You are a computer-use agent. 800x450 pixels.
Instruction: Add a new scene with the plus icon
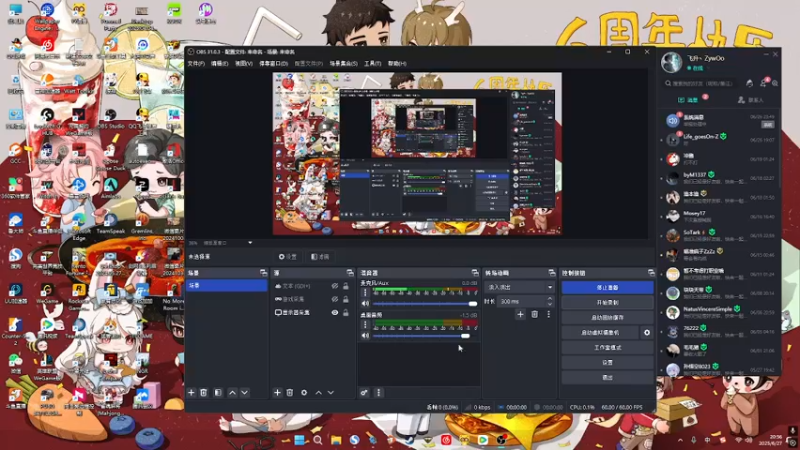tap(191, 393)
